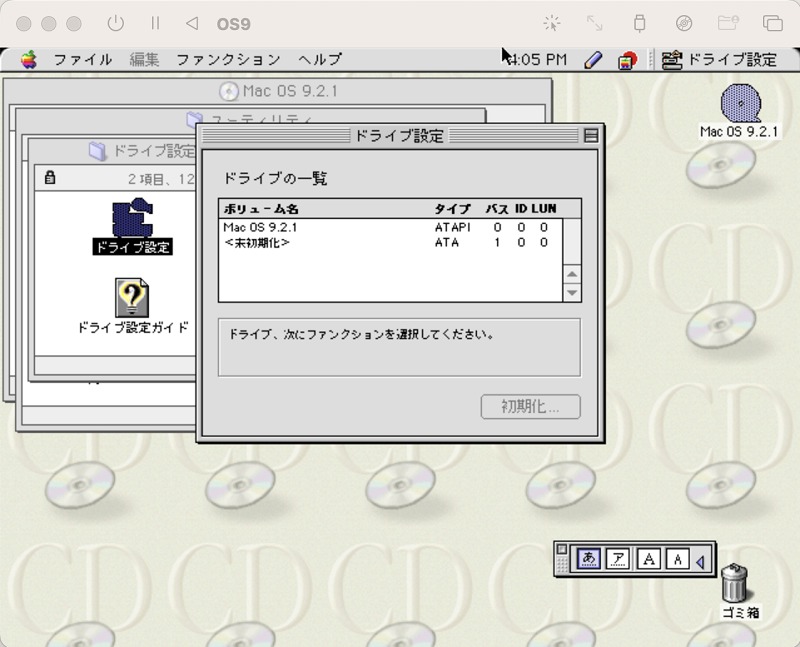Click the input palette close box
800x647 pixels.
561,549
